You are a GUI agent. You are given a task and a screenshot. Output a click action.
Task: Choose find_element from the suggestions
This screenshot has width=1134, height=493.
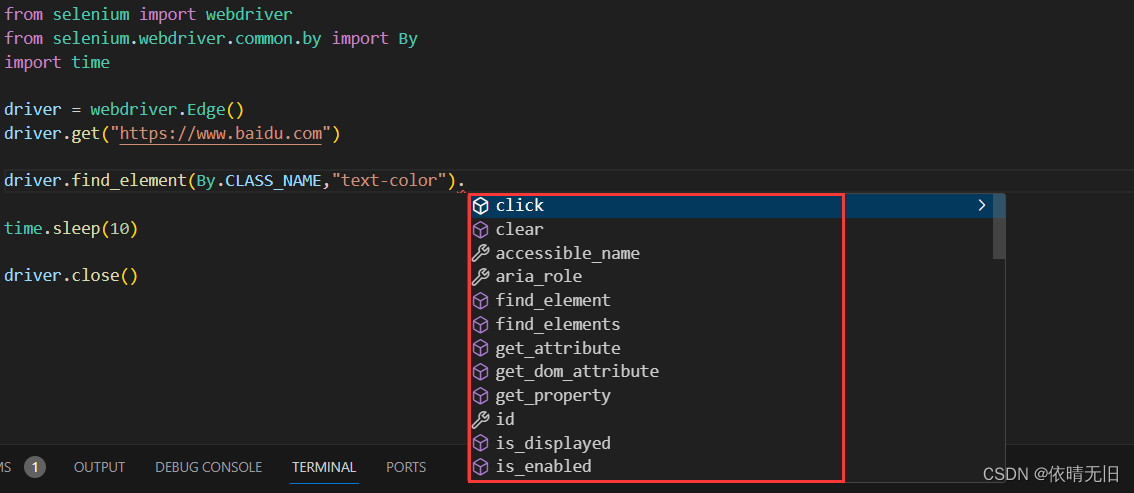coord(731,301)
